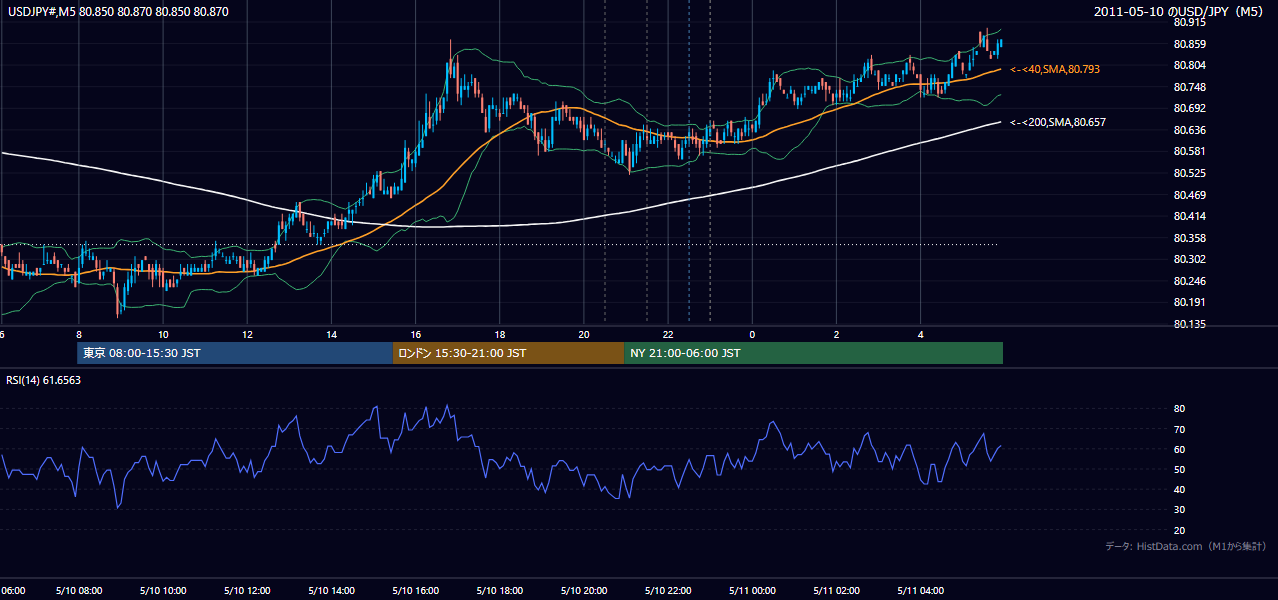Click the RSI(14) 61.6563 indicator label
Viewport: 1278px width, 600px height.
click(x=44, y=380)
